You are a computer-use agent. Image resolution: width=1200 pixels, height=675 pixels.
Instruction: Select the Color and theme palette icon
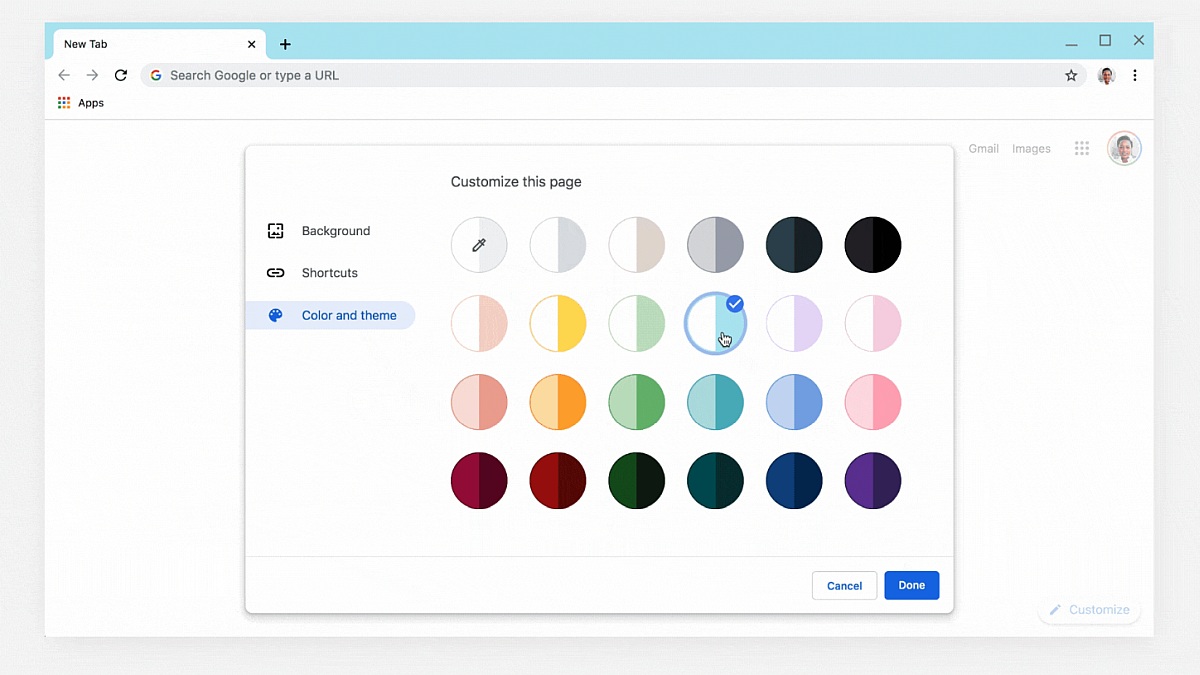(x=275, y=315)
